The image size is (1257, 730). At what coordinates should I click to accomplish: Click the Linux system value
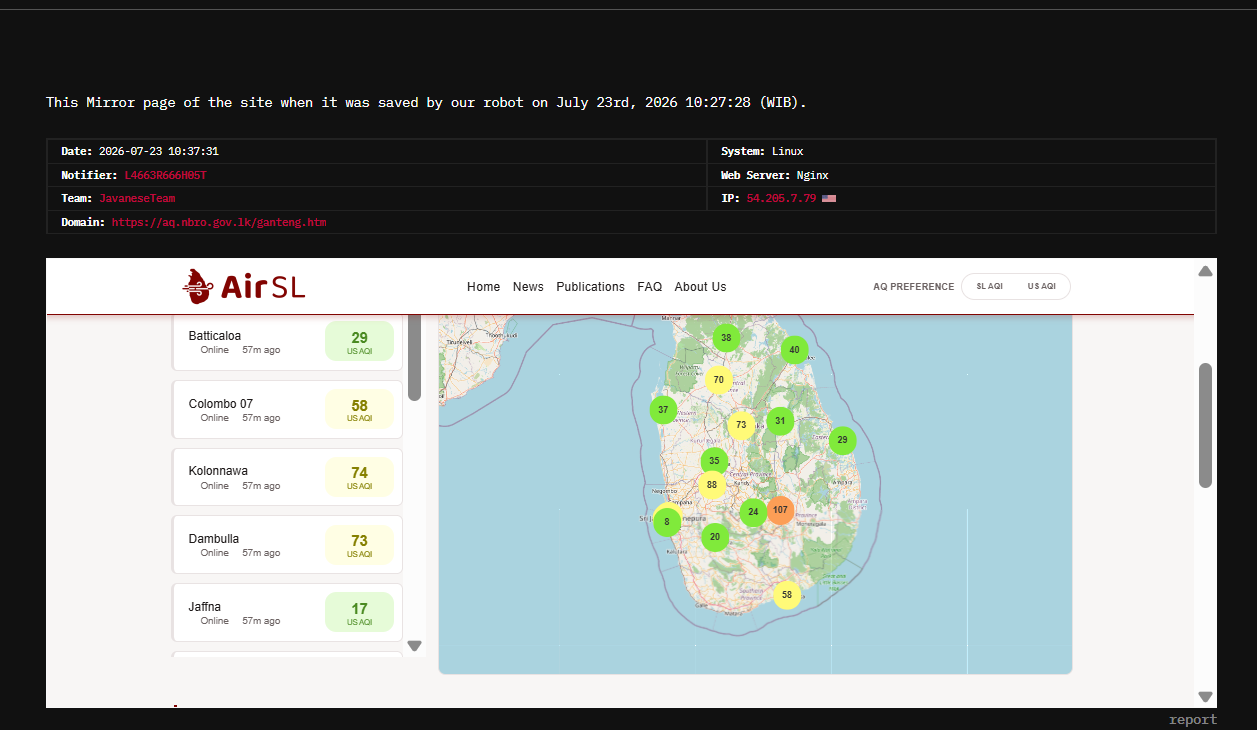787,152
